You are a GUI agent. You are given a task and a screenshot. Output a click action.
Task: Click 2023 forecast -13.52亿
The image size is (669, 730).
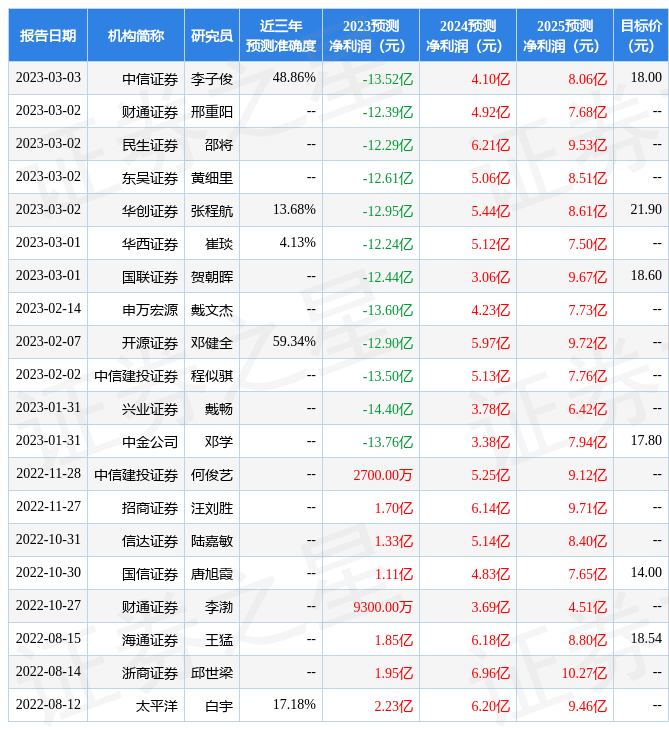[388, 79]
